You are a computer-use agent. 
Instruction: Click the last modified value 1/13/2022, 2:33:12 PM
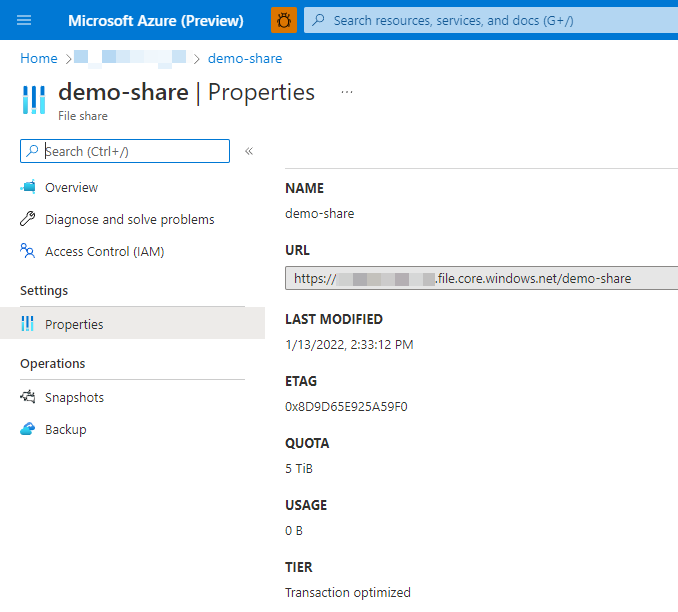[x=349, y=345]
